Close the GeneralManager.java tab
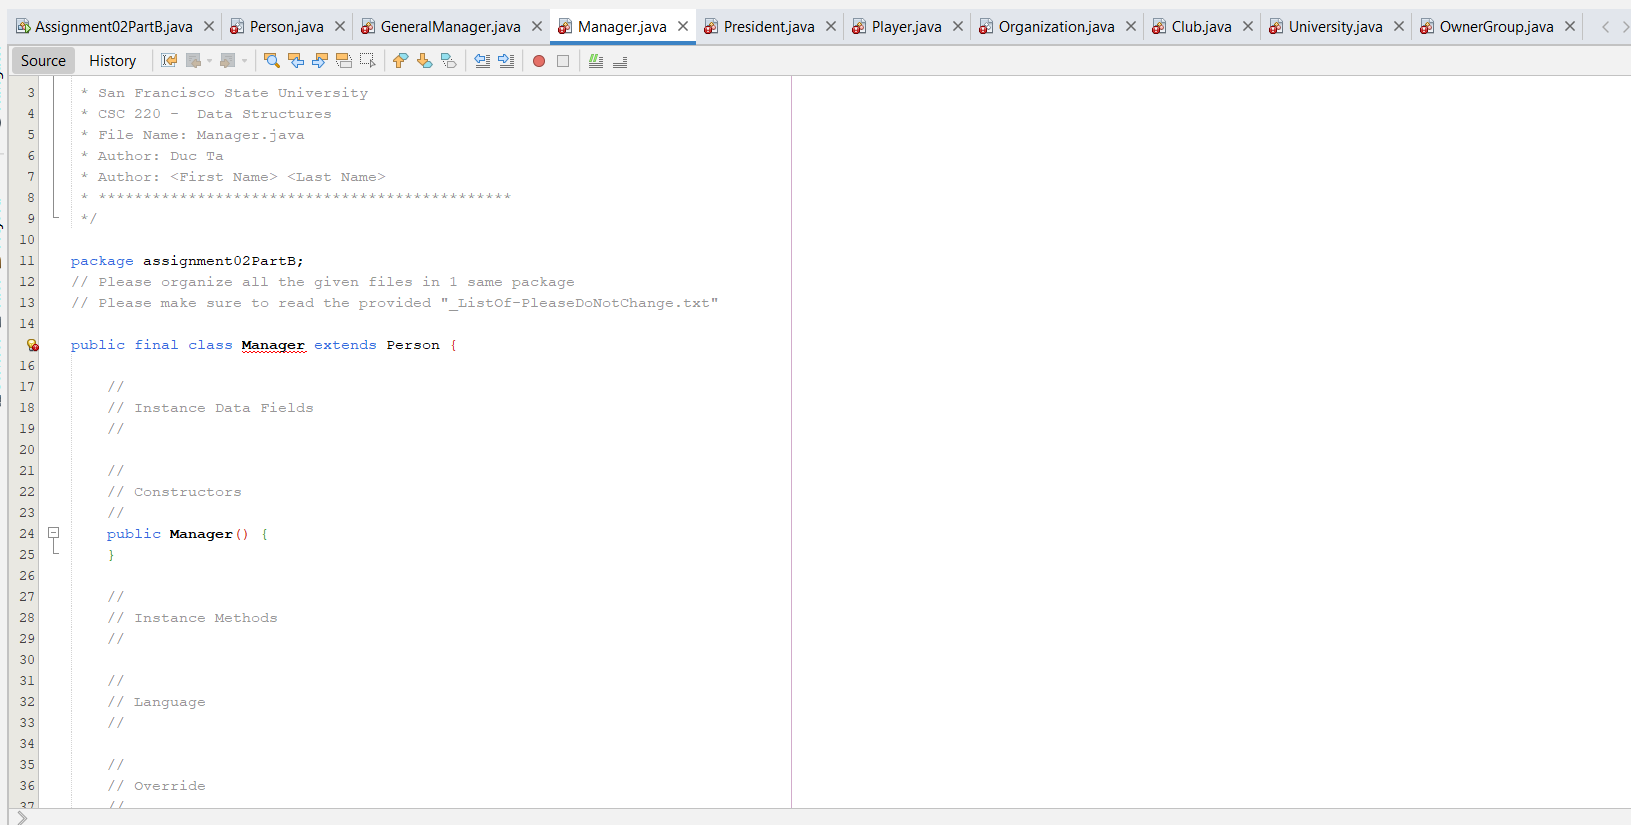The width and height of the screenshot is (1631, 825). 537,27
